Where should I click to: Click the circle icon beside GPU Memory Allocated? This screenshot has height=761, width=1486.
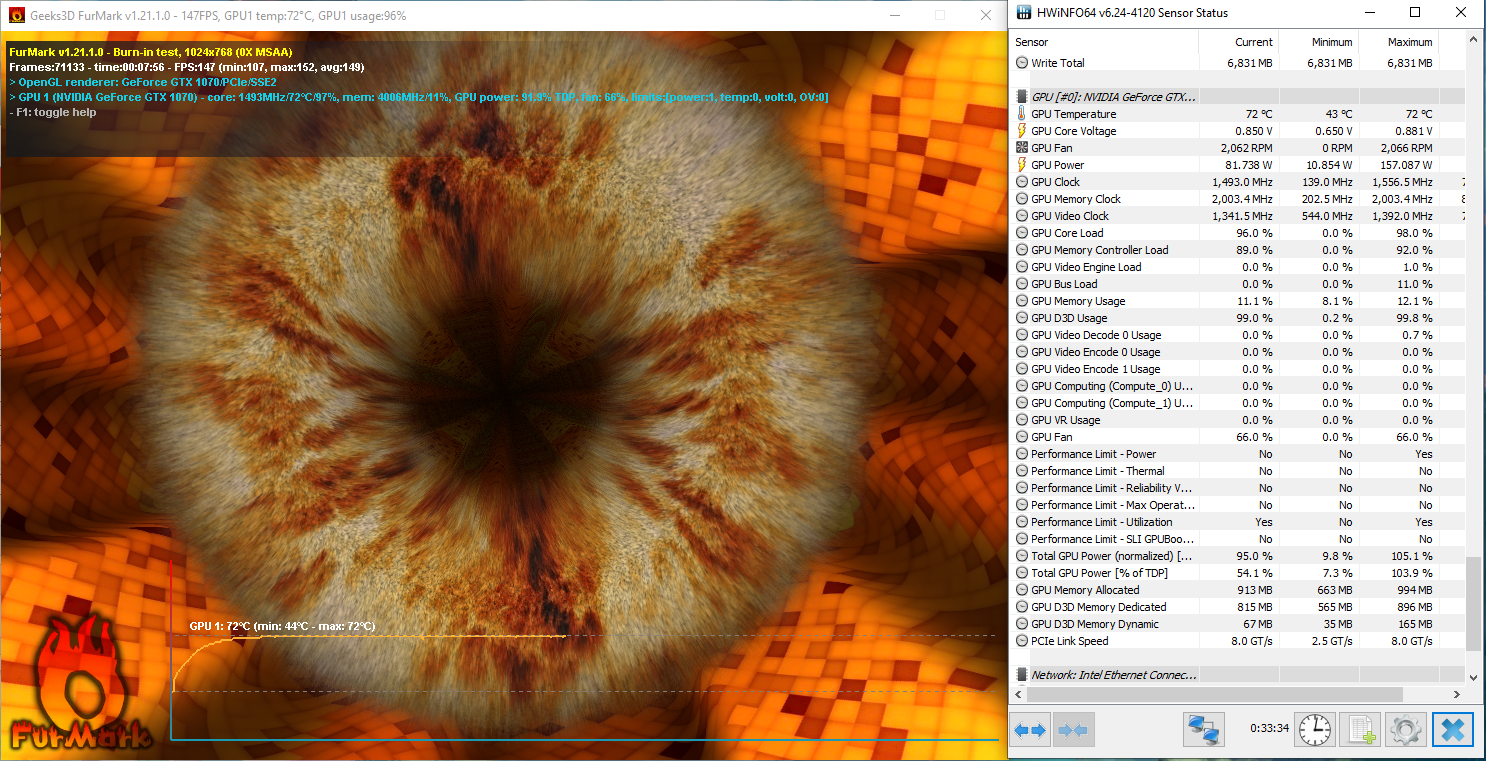tap(1021, 590)
